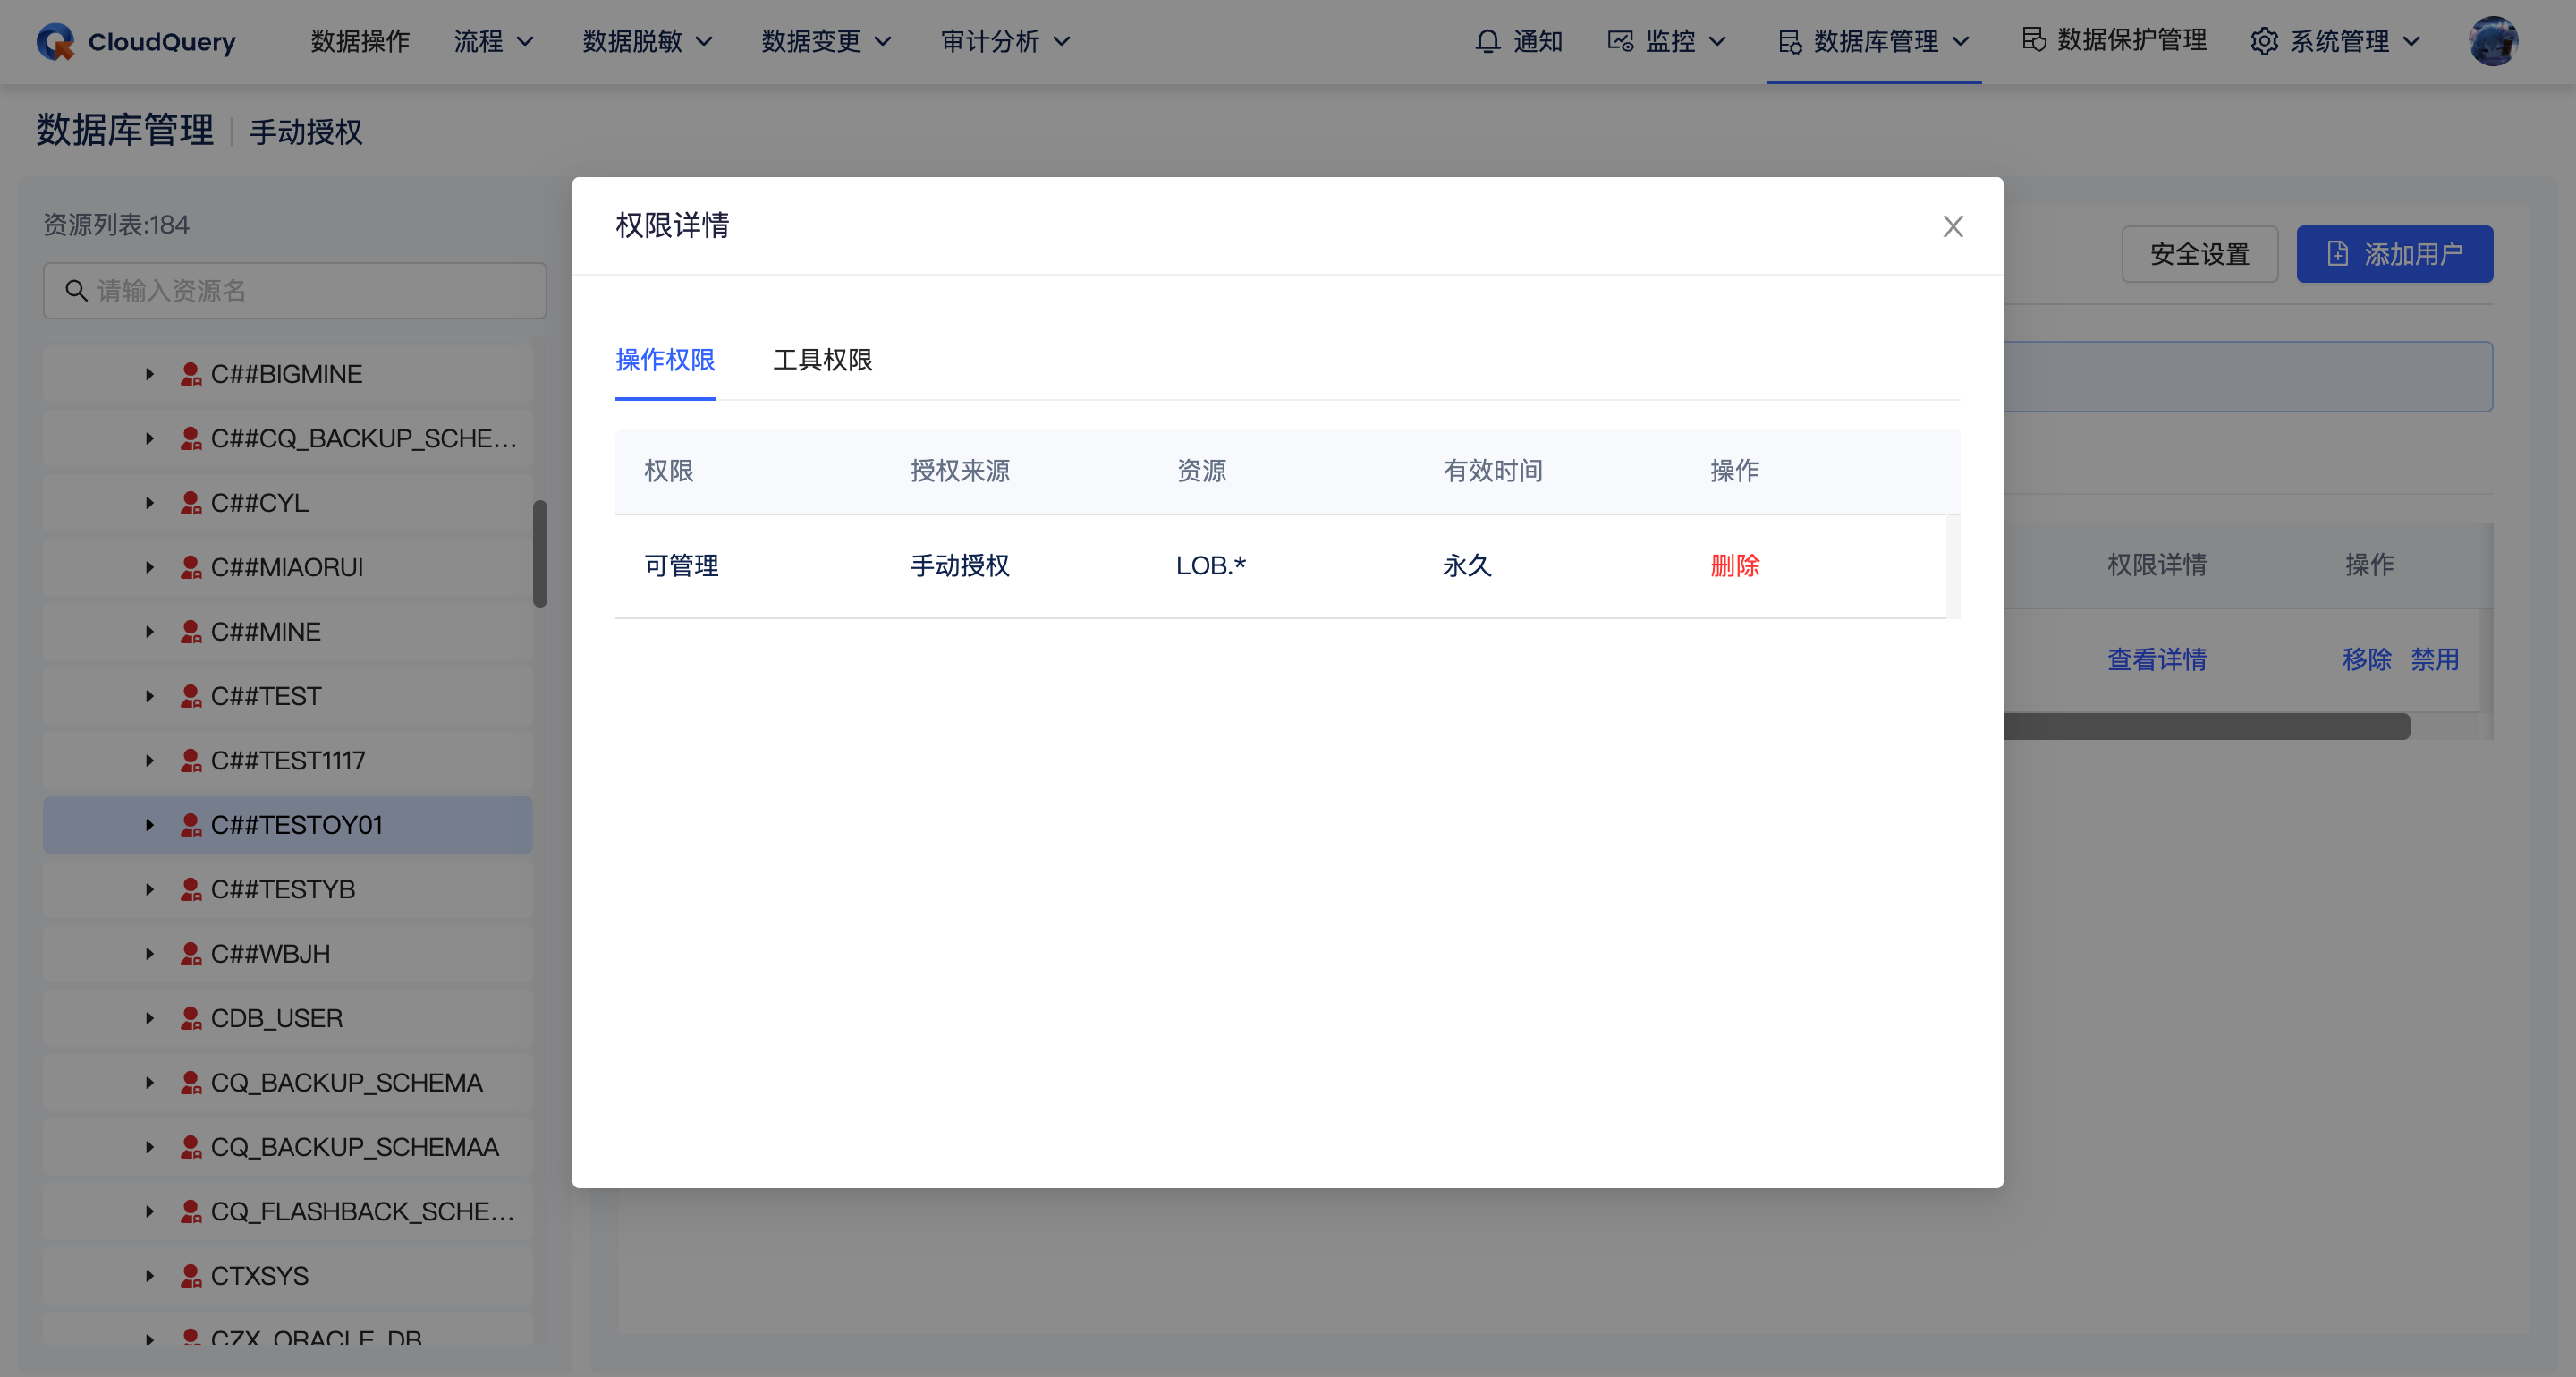The width and height of the screenshot is (2576, 1377).
Task: Open the notification bell icon
Action: [1488, 41]
